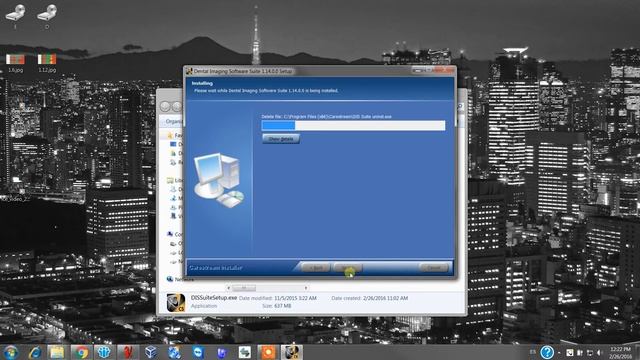Image resolution: width=640 pixels, height=360 pixels.
Task: Click the Next button in the setup wizard
Action: click(347, 268)
